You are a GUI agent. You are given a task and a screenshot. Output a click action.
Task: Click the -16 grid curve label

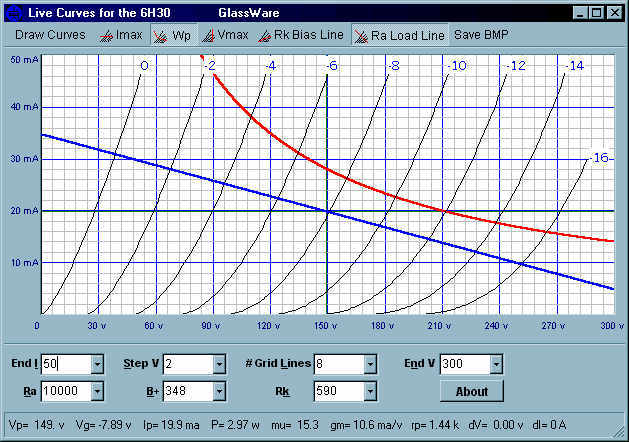click(599, 158)
